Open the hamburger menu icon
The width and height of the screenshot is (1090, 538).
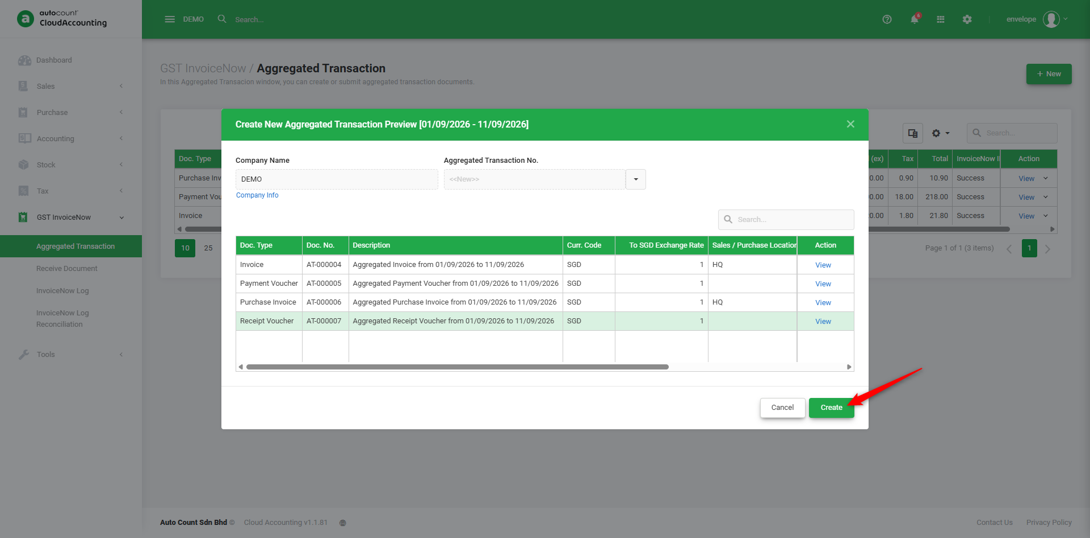170,19
